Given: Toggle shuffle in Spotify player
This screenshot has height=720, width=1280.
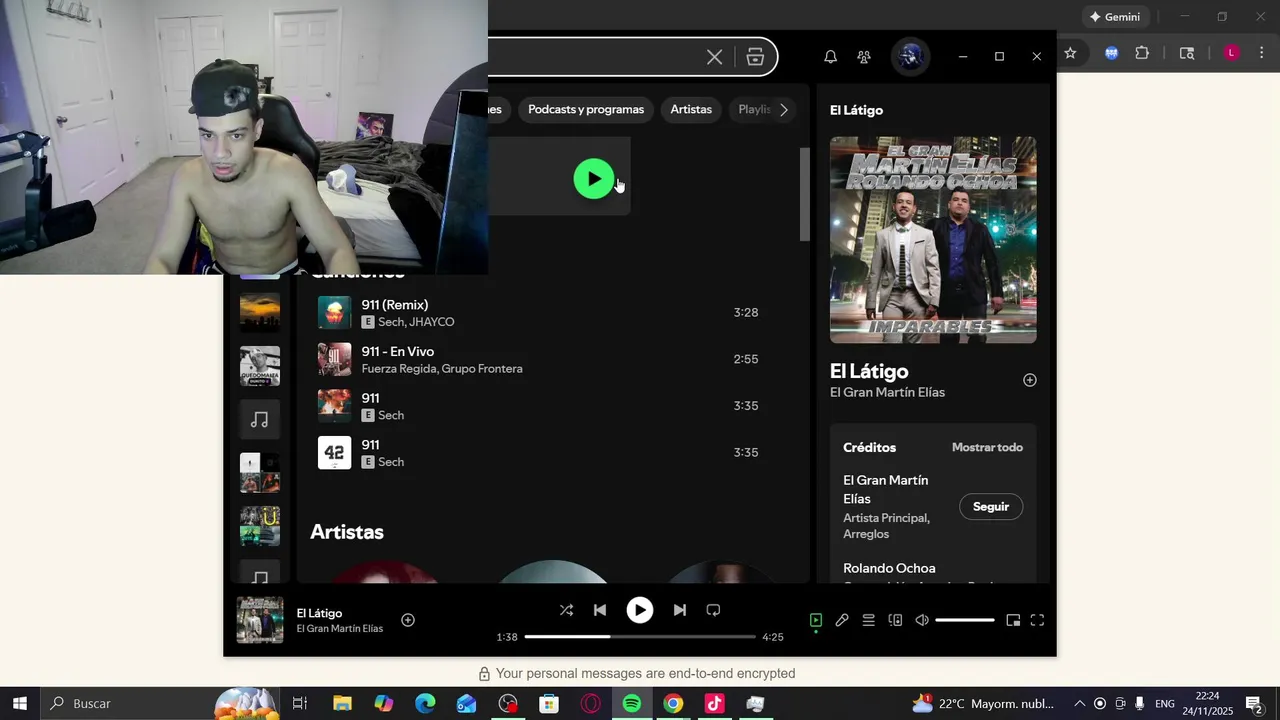Looking at the screenshot, I should click(x=566, y=610).
